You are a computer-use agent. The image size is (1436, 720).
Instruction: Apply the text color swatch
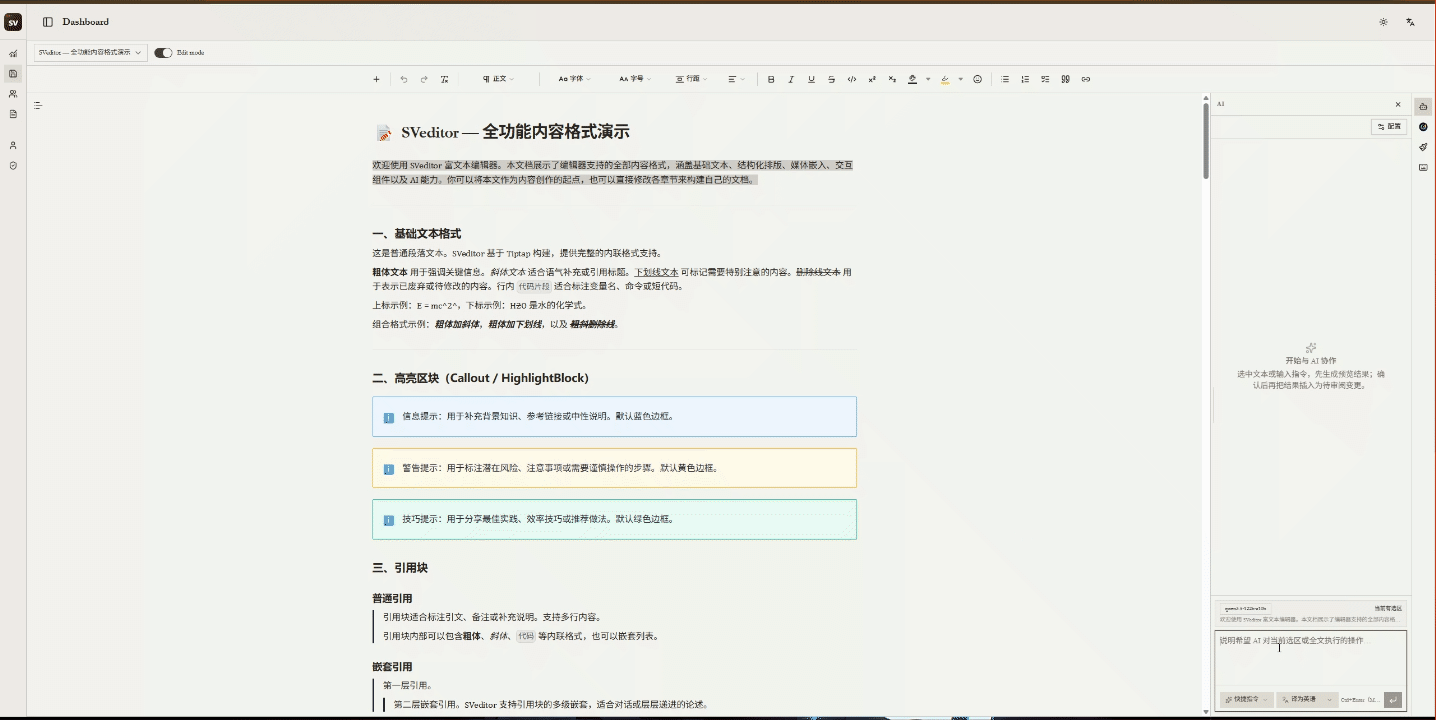pyautogui.click(x=912, y=79)
